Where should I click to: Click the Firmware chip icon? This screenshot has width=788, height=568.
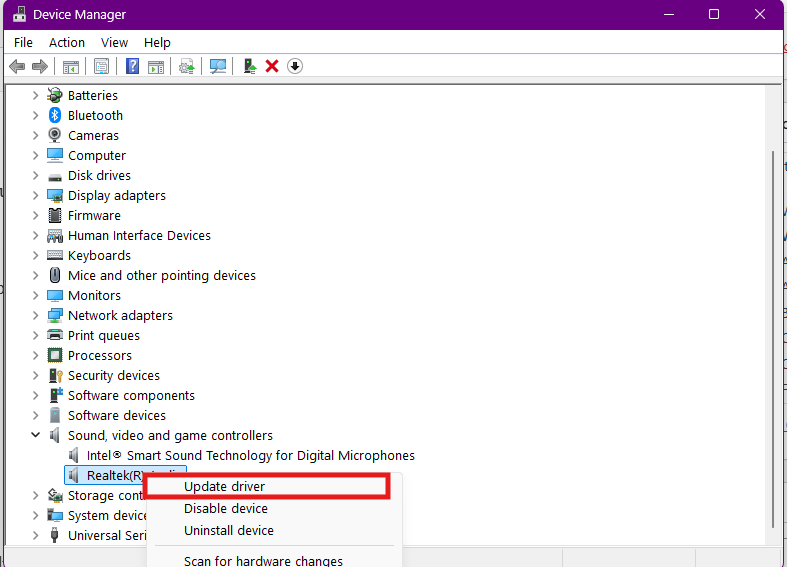pyautogui.click(x=55, y=216)
